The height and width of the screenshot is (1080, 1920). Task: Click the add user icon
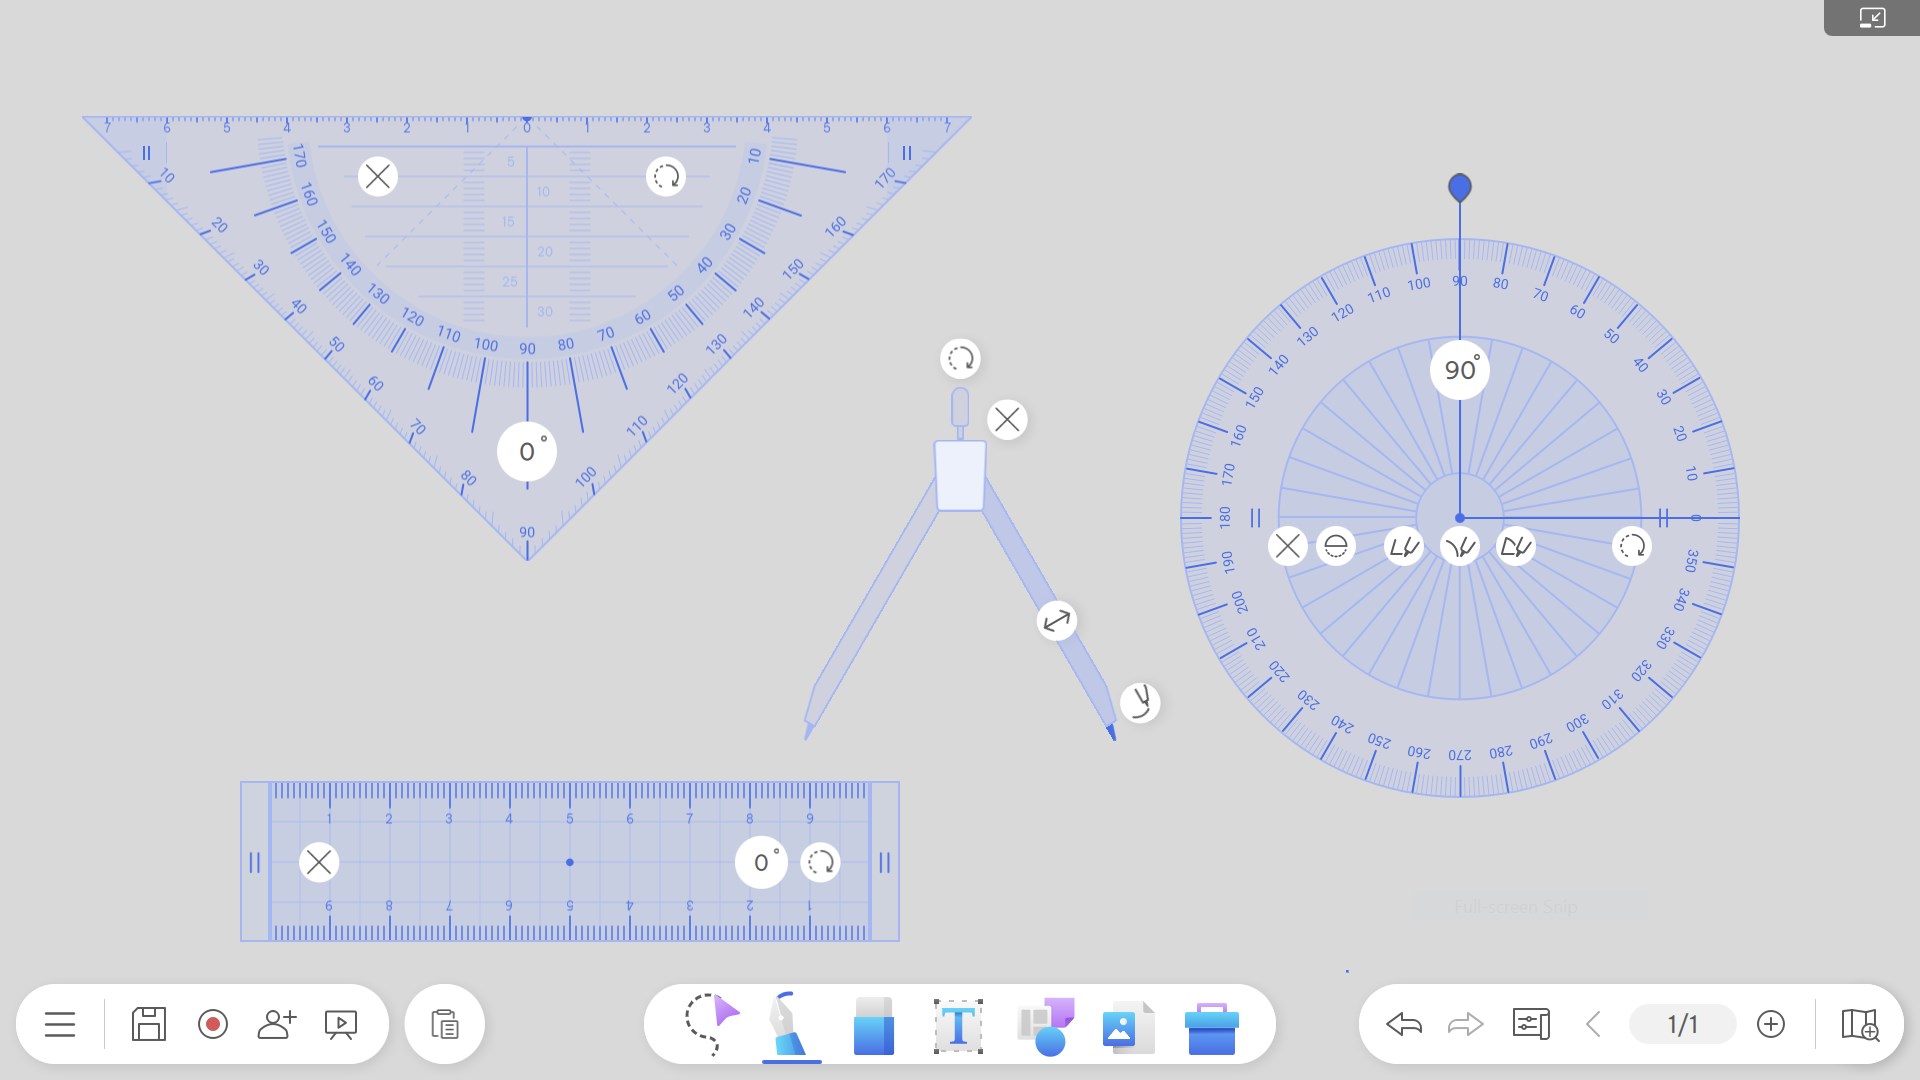pos(276,1024)
